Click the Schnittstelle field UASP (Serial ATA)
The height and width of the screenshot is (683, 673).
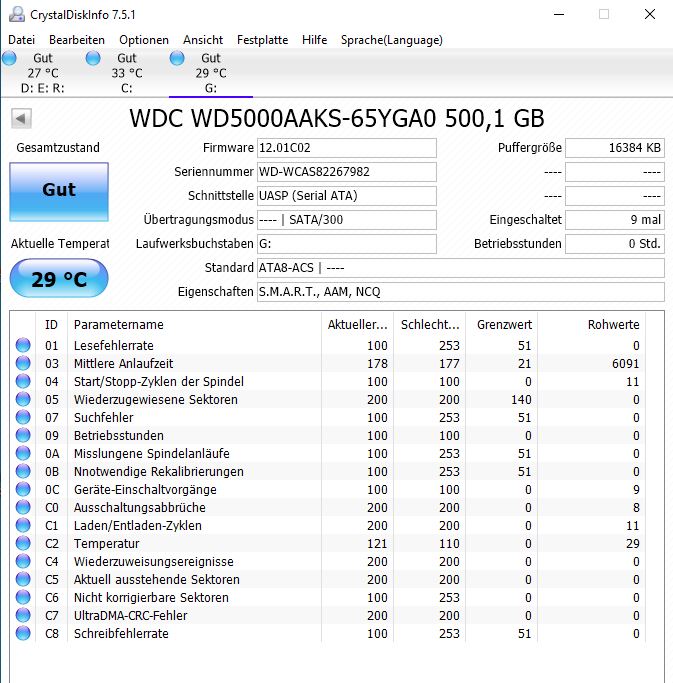(x=347, y=196)
